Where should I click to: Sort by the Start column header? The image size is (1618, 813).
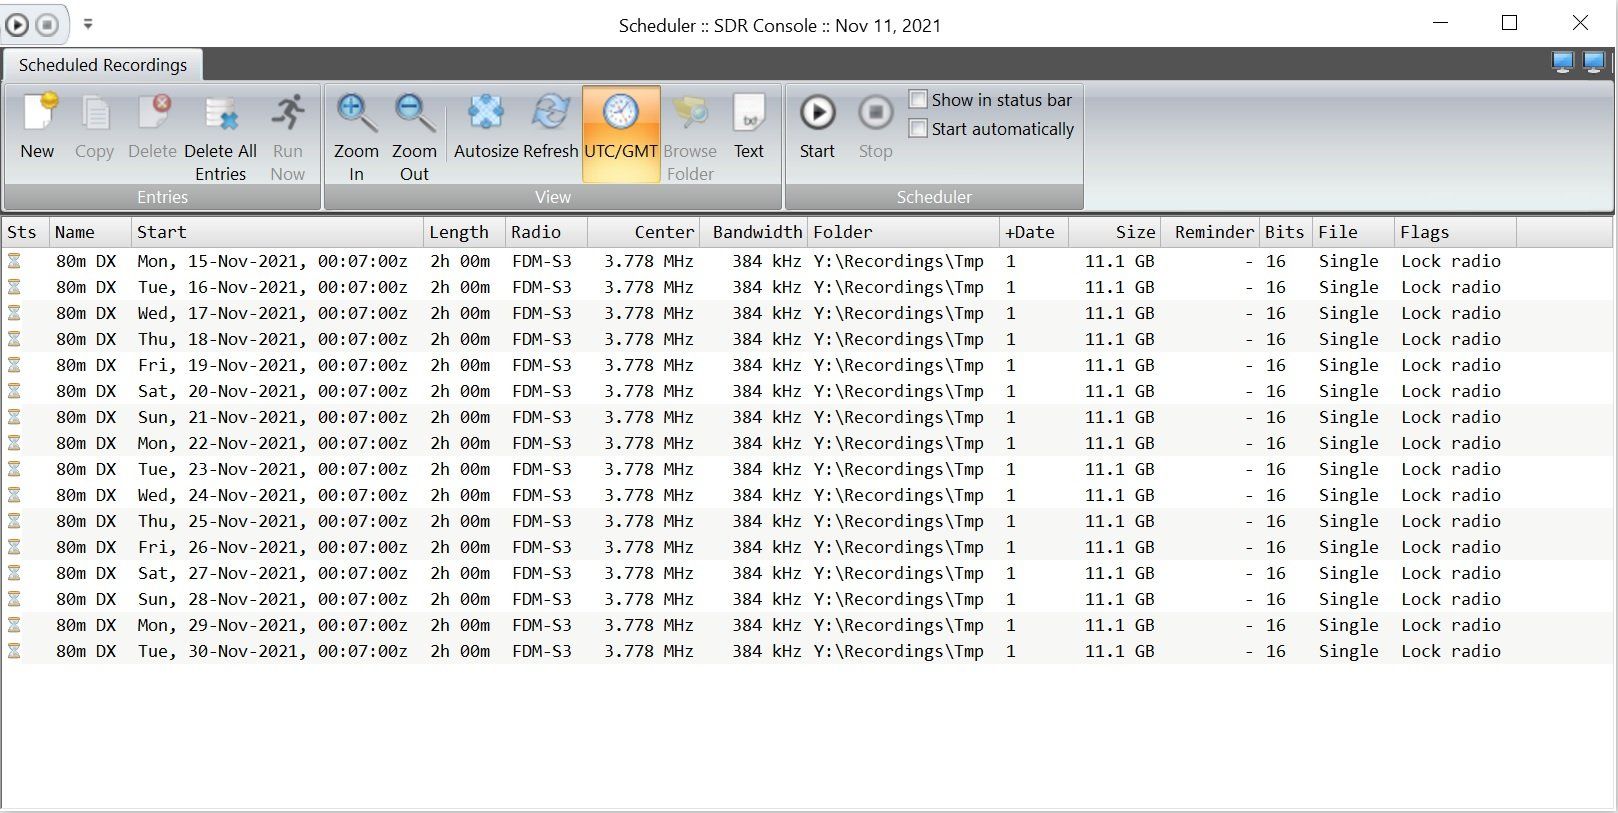[277, 232]
